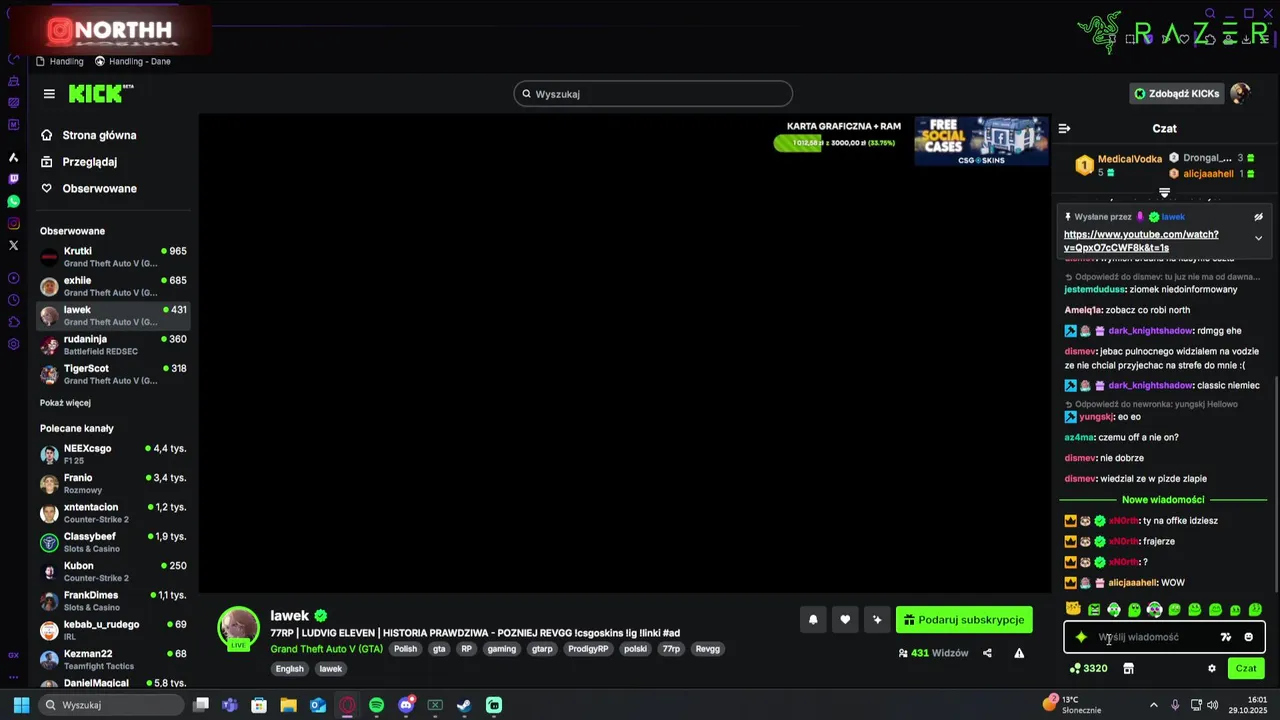Click the Revgg tag
The width and height of the screenshot is (1280, 720).
[707, 649]
